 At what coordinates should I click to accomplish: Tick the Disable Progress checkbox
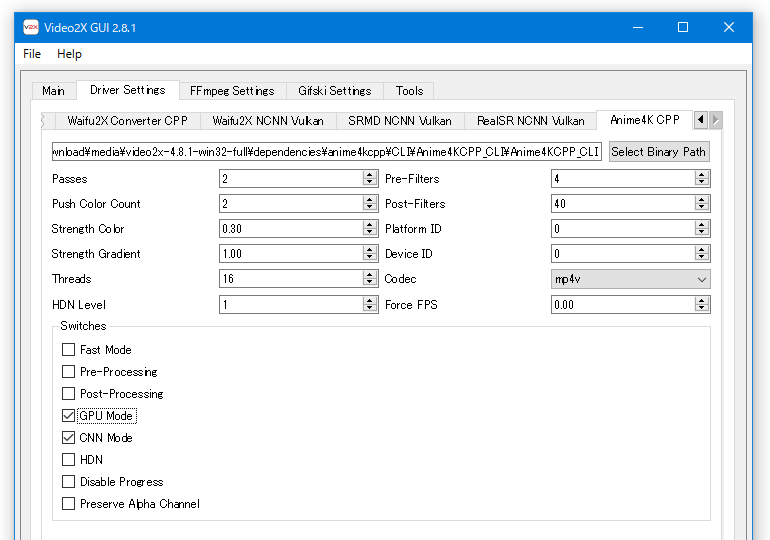pos(68,482)
